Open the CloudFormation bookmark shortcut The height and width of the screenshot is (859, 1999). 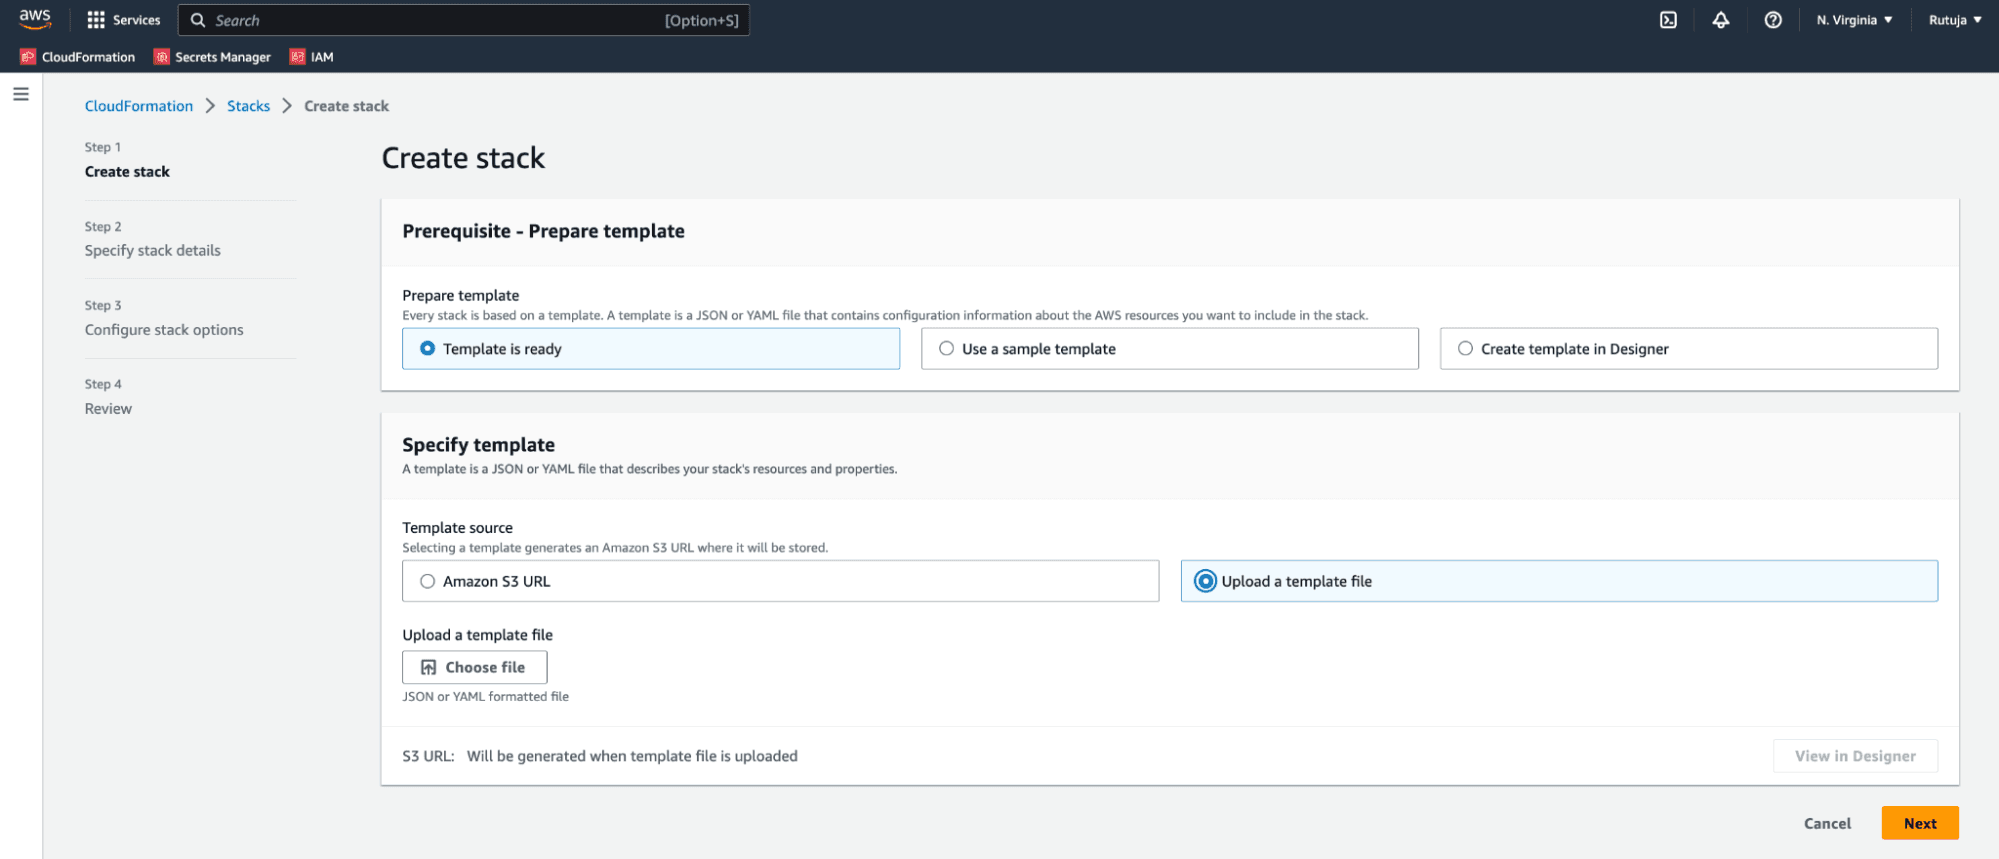pyautogui.click(x=78, y=57)
